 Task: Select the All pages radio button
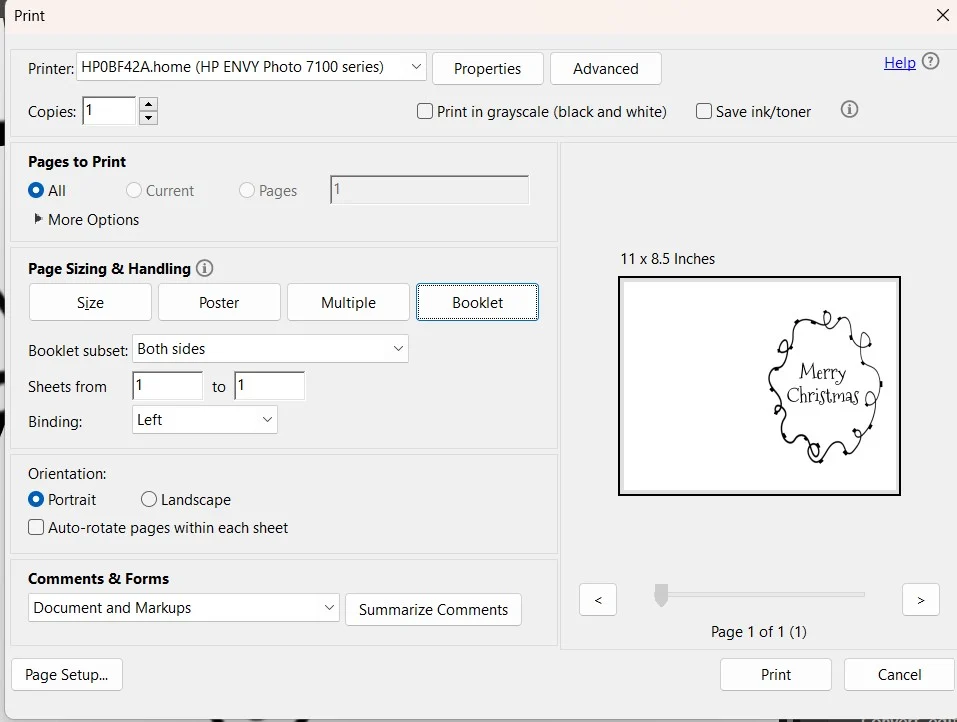coord(36,190)
